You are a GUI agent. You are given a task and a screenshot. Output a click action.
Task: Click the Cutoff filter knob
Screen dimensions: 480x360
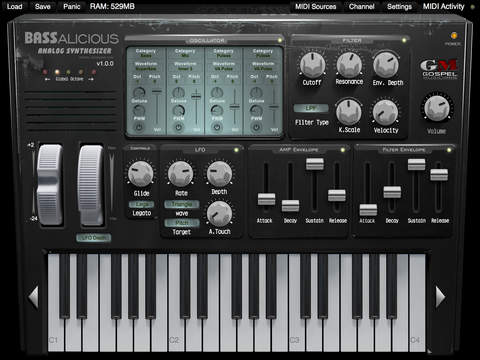(x=312, y=65)
